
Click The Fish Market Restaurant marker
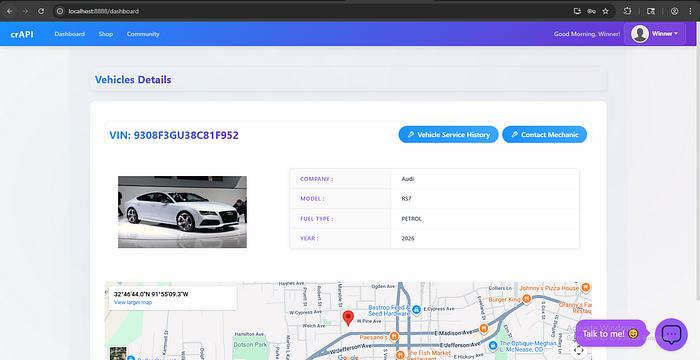pyautogui.click(x=400, y=354)
